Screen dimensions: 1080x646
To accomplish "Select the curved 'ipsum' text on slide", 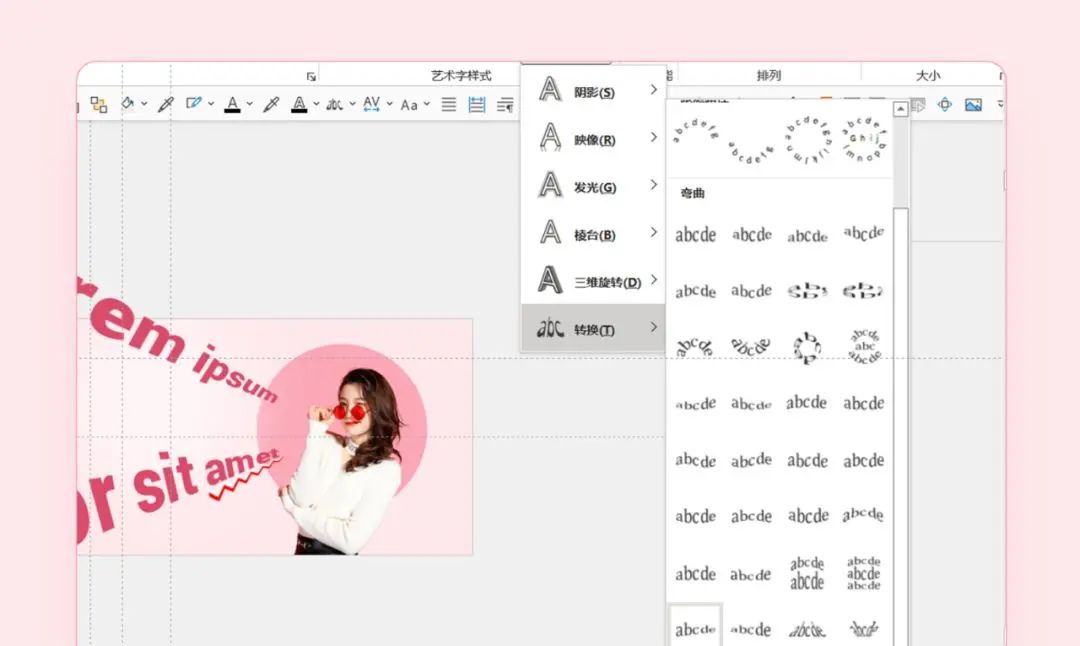I will click(236, 374).
